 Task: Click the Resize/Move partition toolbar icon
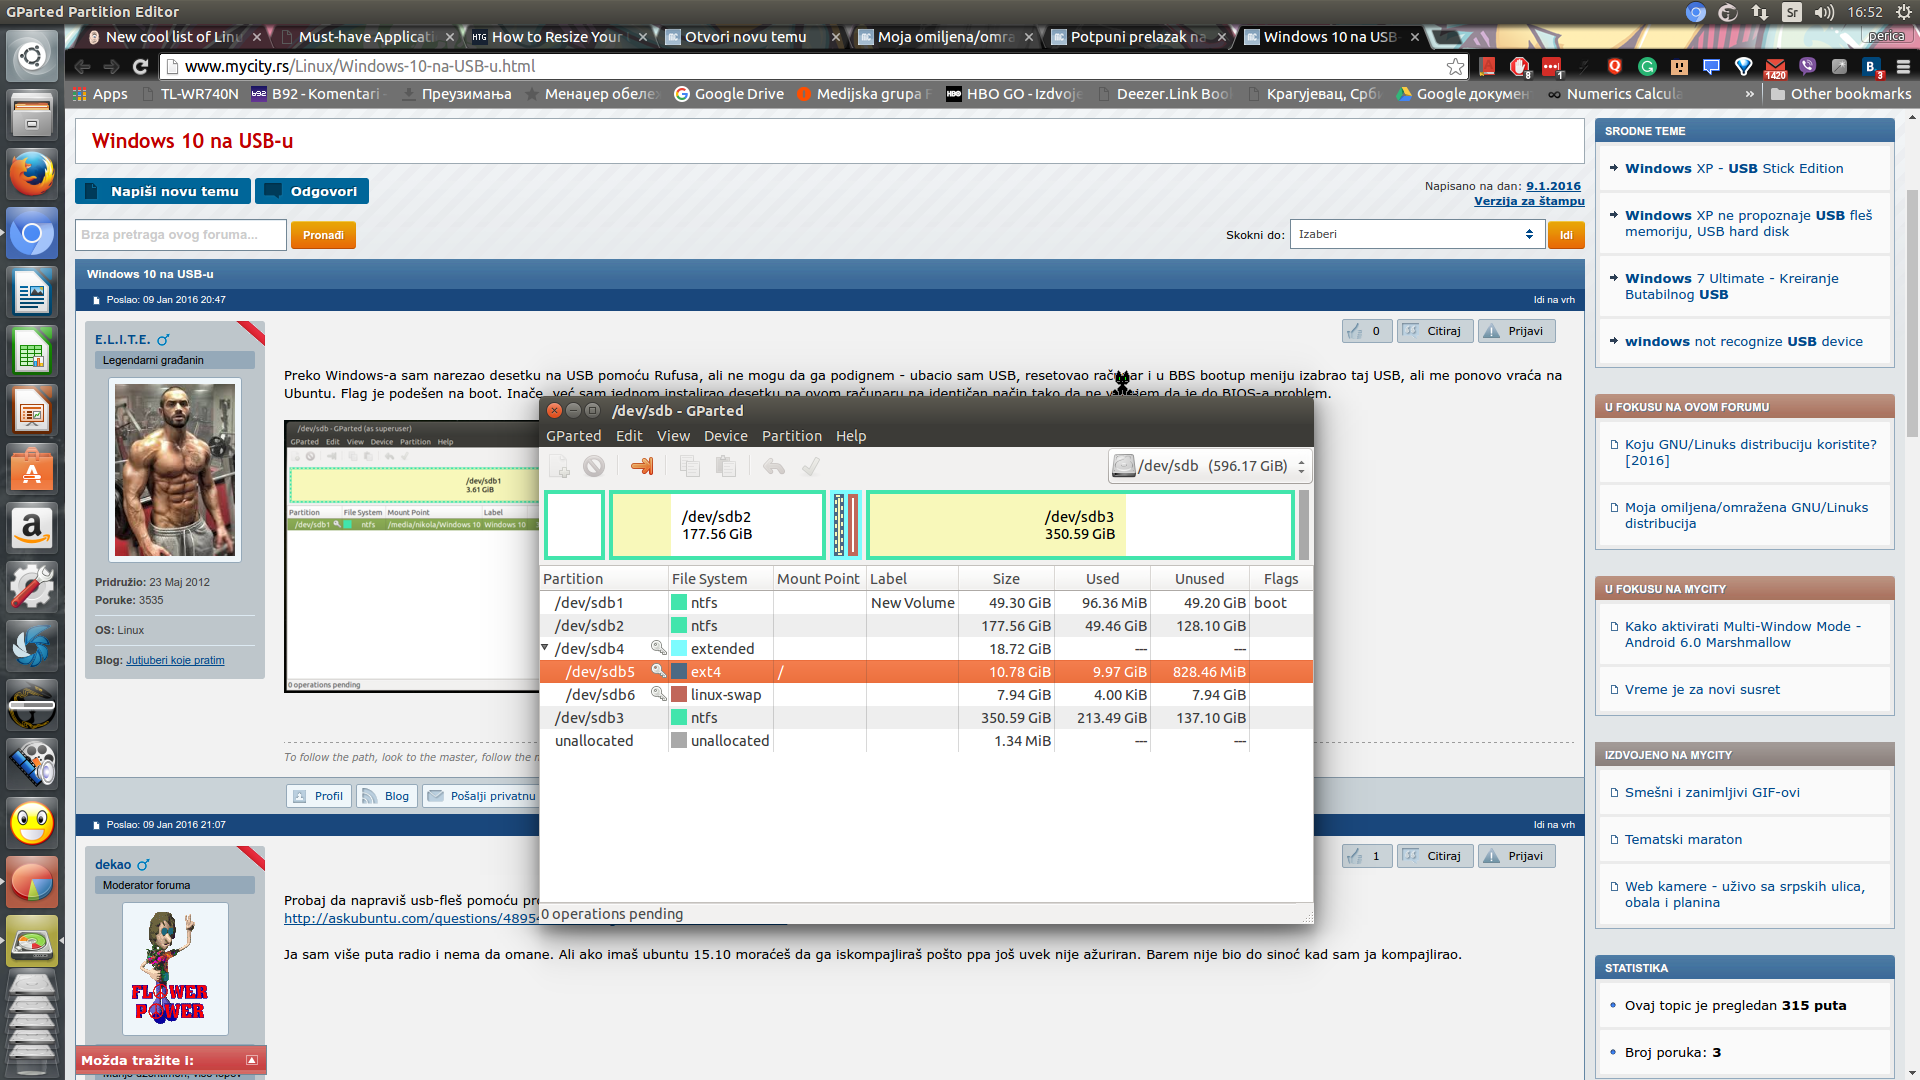tap(642, 466)
